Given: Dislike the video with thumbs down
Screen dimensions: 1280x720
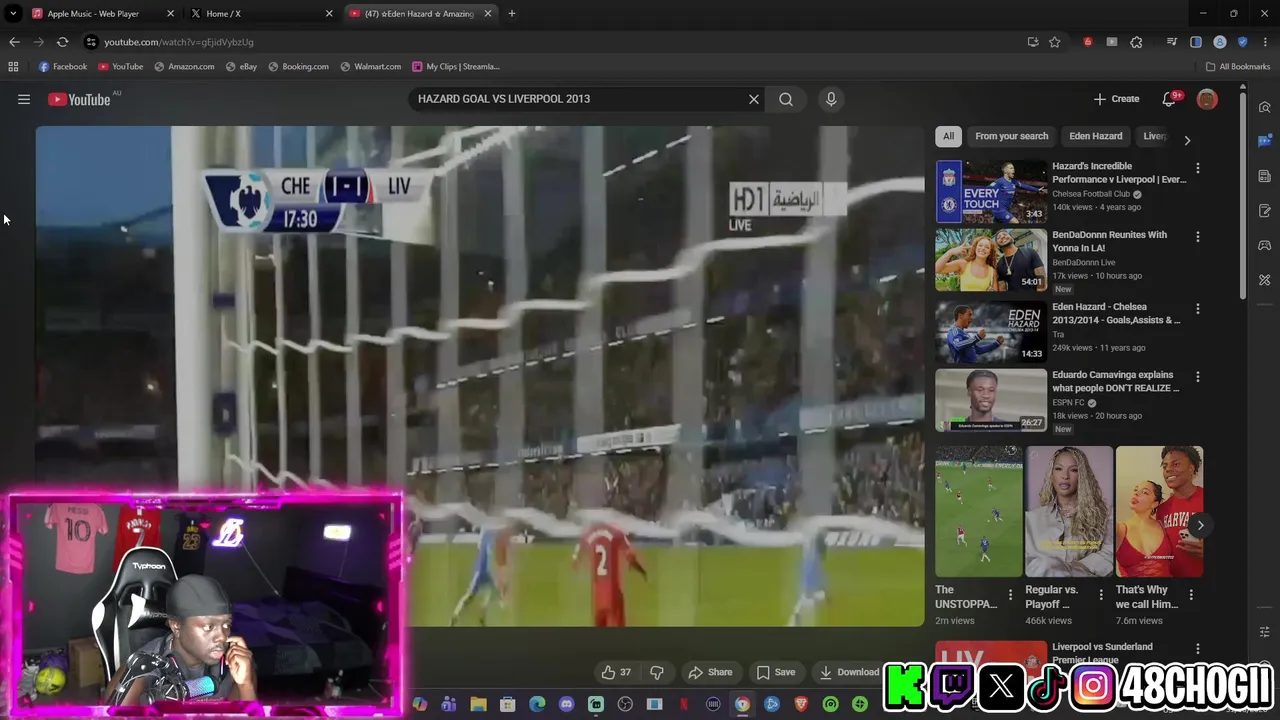Looking at the screenshot, I should 657,672.
